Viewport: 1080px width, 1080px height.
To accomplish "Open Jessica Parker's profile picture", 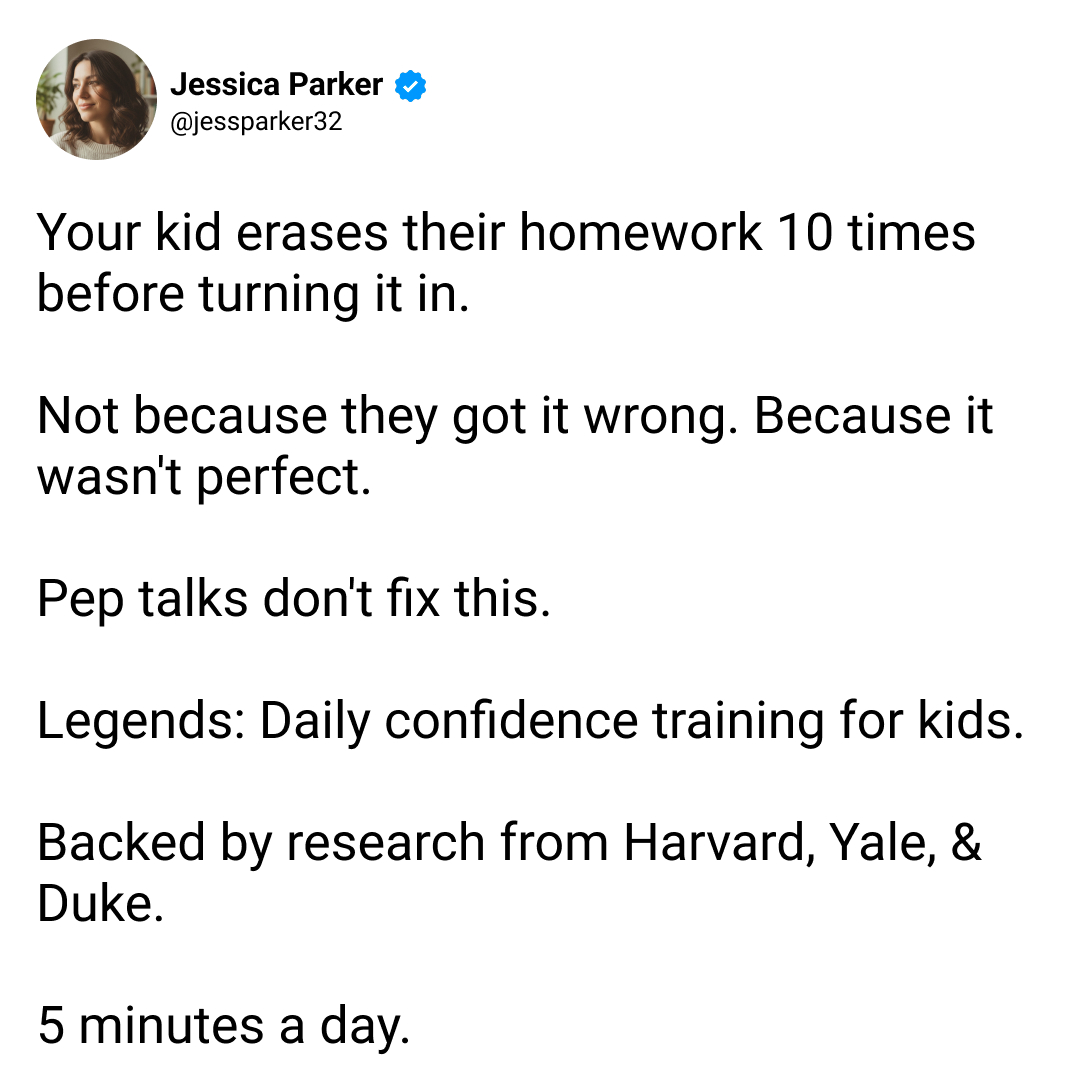I will tap(96, 99).
